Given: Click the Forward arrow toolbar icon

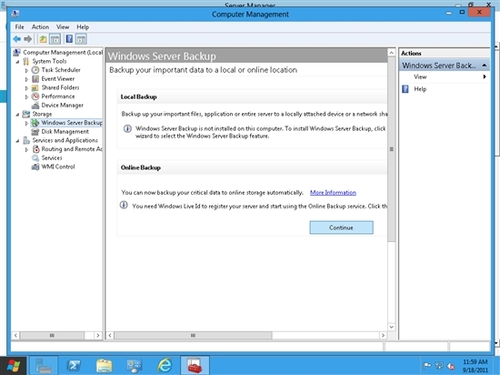Looking at the screenshot, I should 28,39.
